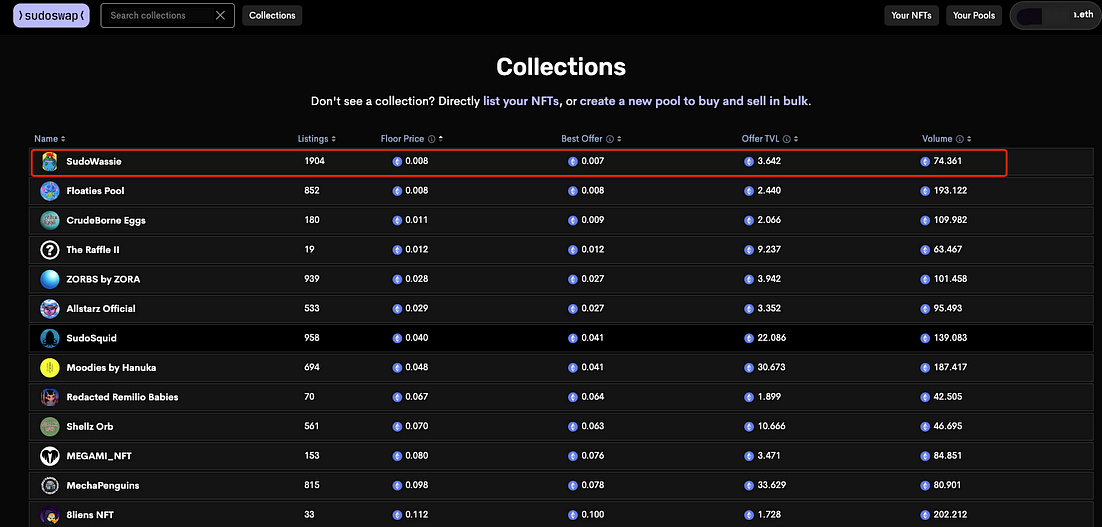
Task: Sort collections by Name column arrows
Action: (x=63, y=139)
